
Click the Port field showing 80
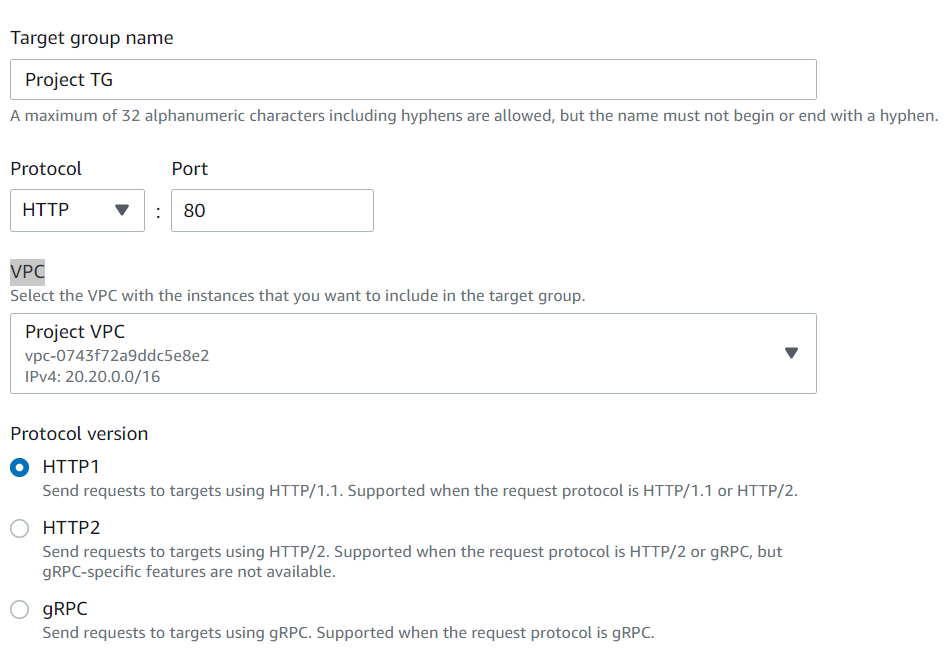[272, 210]
